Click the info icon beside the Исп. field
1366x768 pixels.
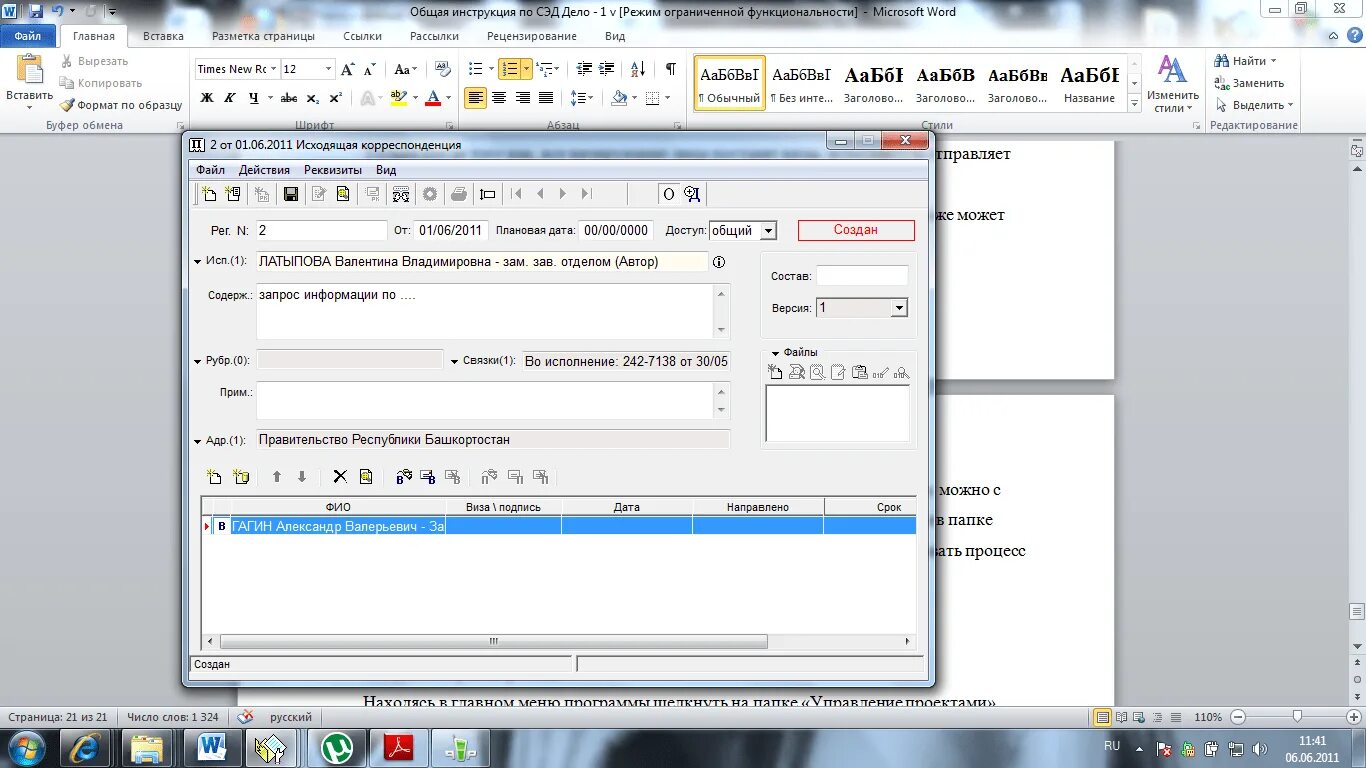pos(718,261)
